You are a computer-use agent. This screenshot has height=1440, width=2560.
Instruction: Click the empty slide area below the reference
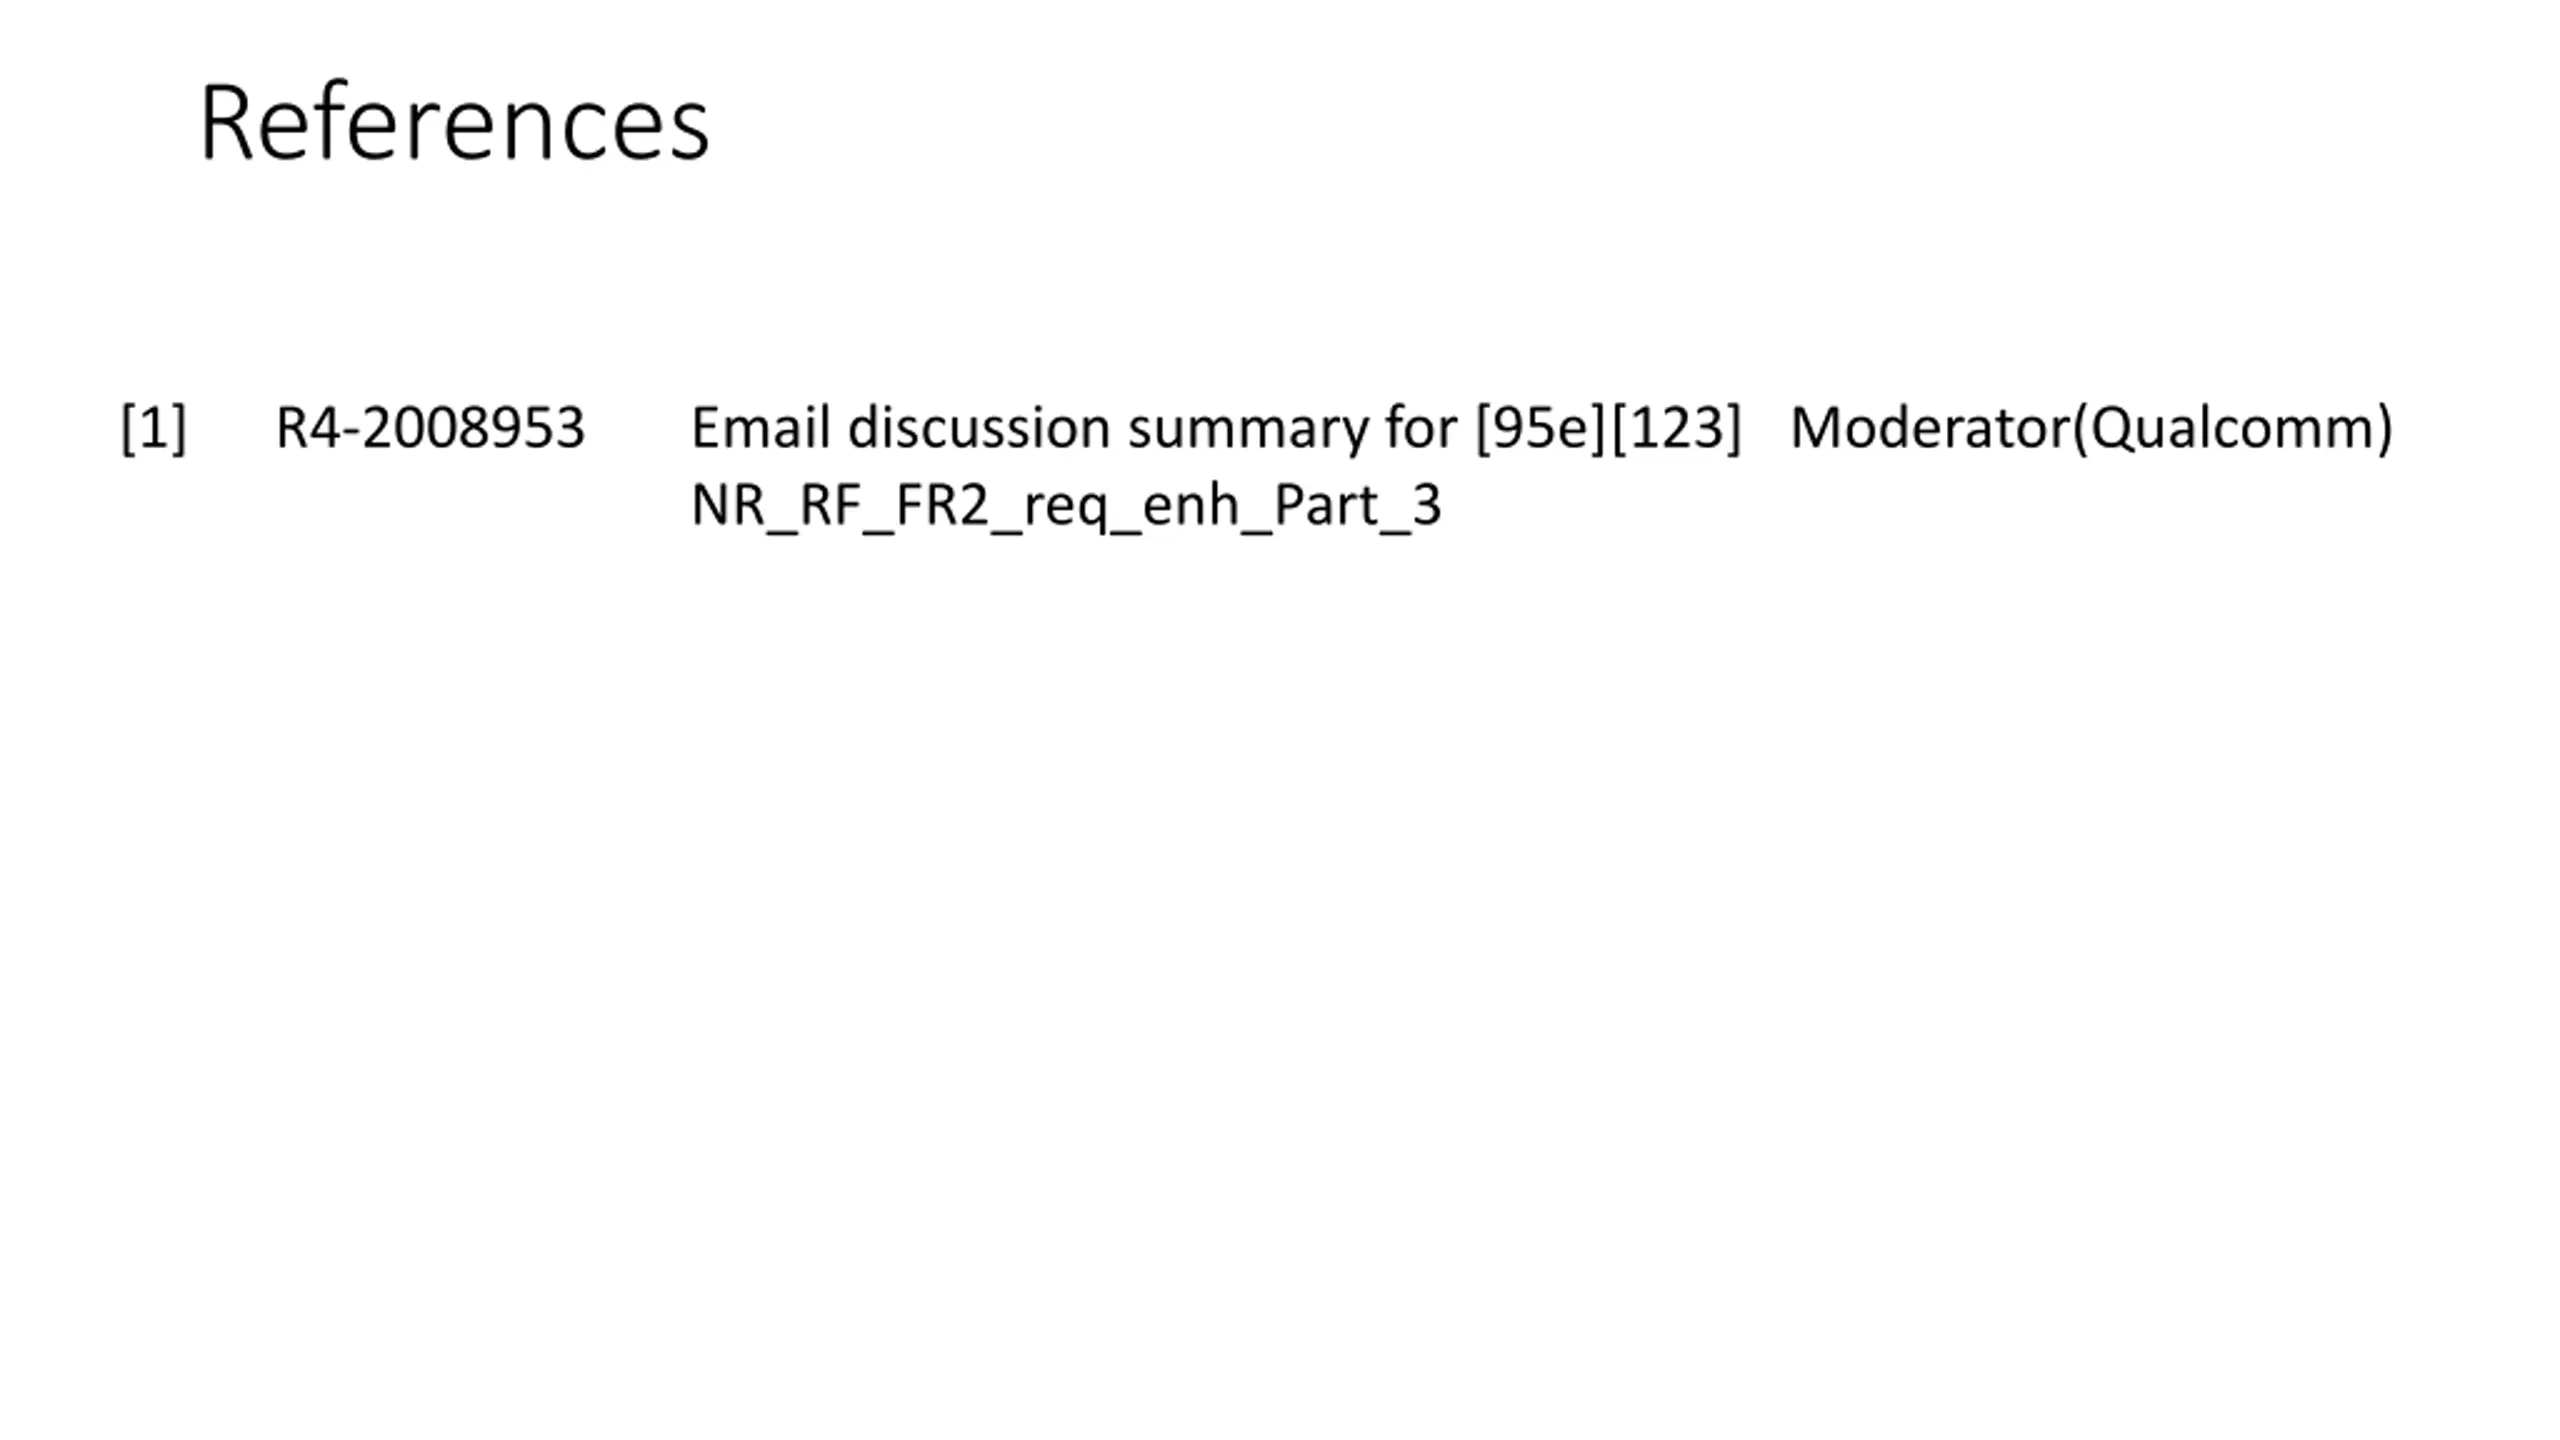point(1280,950)
